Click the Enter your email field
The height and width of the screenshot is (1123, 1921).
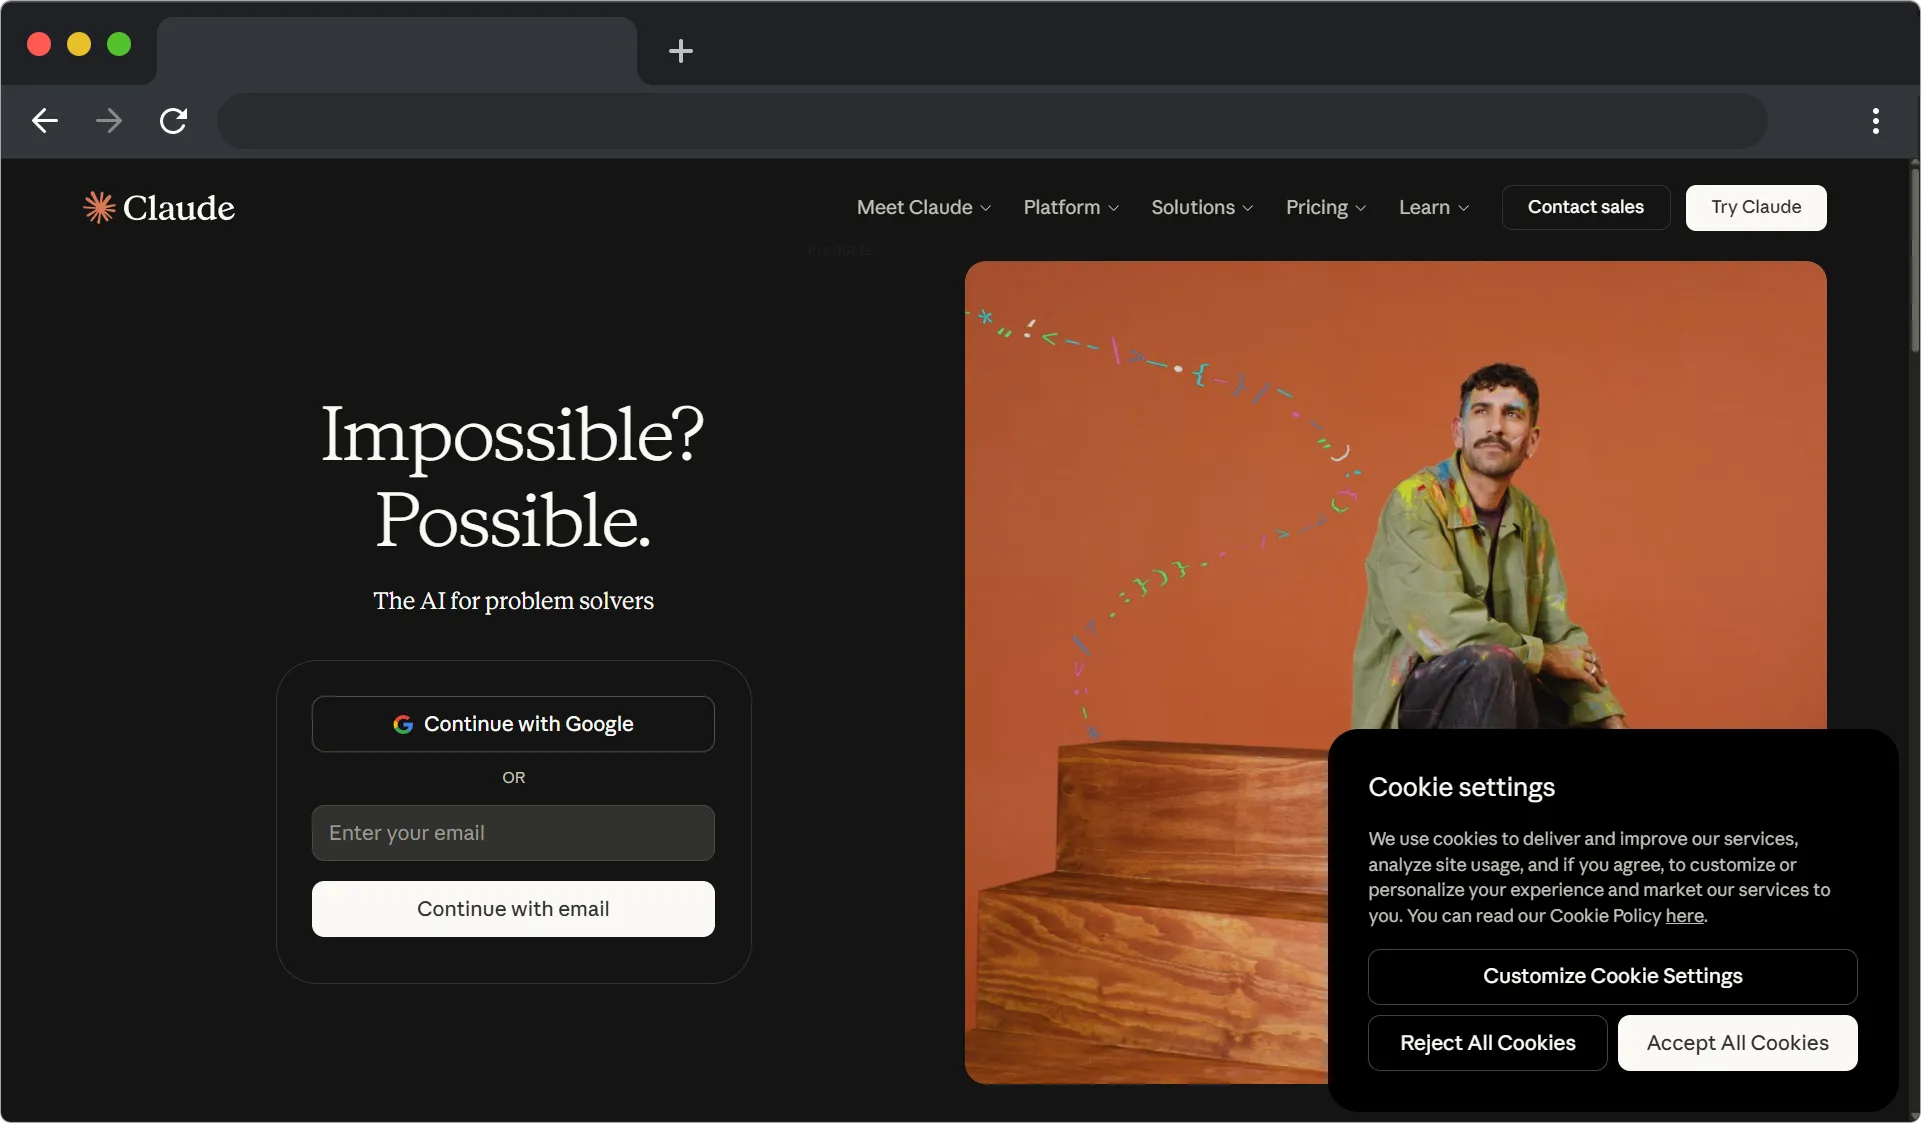513,833
